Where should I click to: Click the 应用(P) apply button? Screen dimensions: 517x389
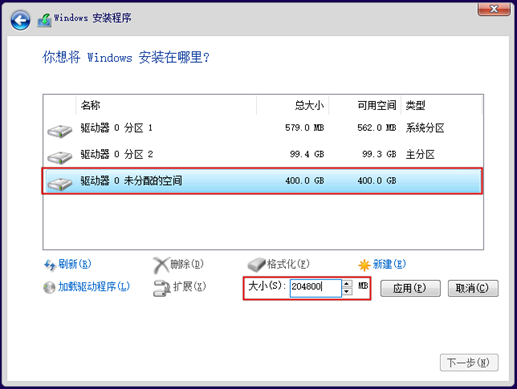tap(410, 288)
